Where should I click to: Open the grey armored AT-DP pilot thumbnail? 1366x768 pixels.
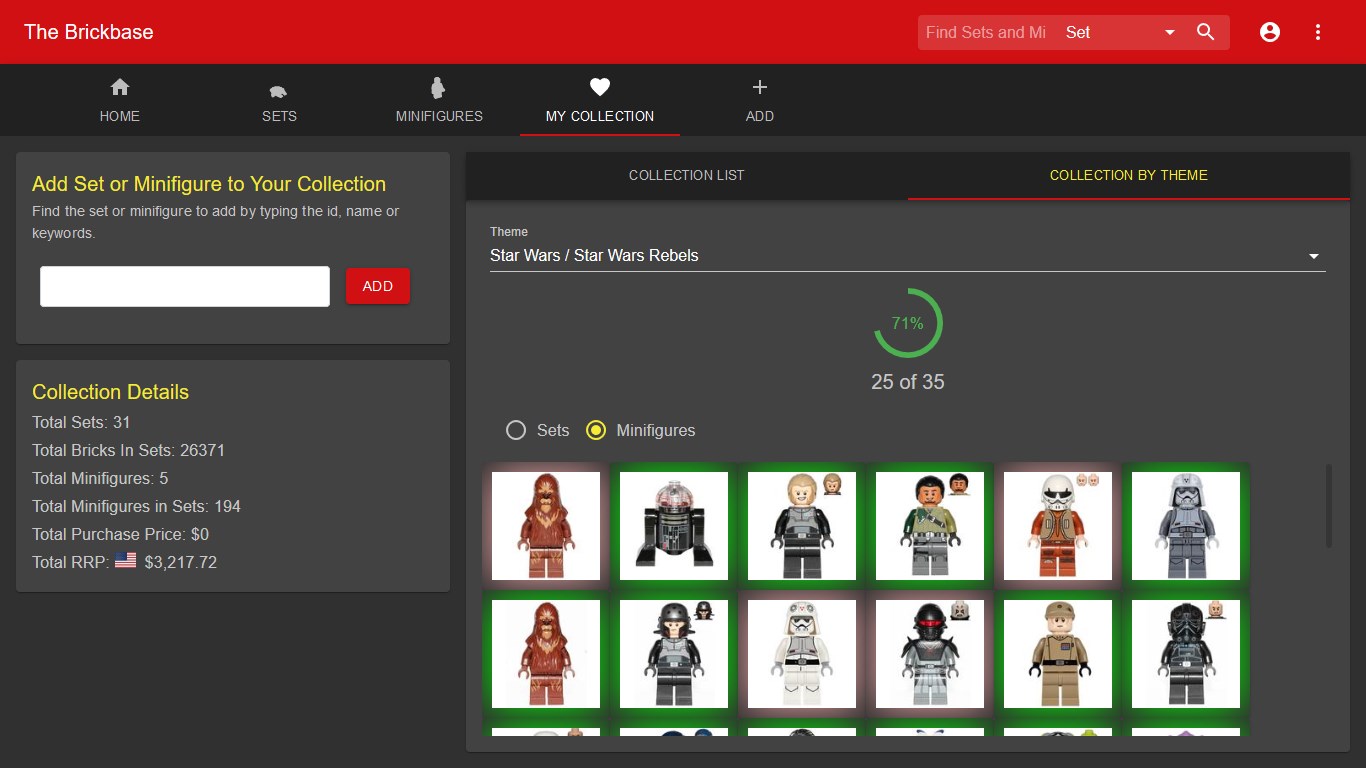(x=1186, y=526)
